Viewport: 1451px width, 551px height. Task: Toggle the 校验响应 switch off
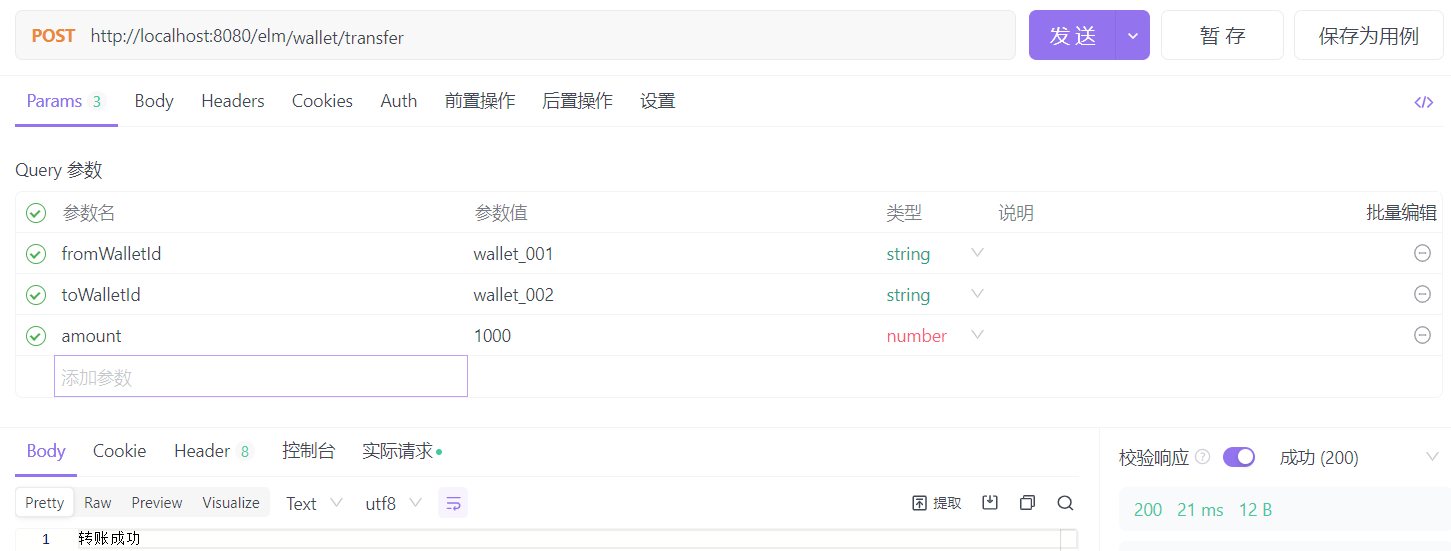coord(1239,457)
